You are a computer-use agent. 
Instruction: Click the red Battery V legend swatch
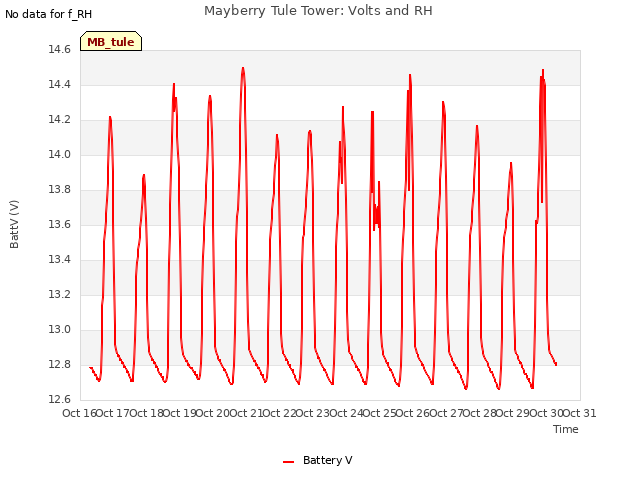pyautogui.click(x=289, y=462)
